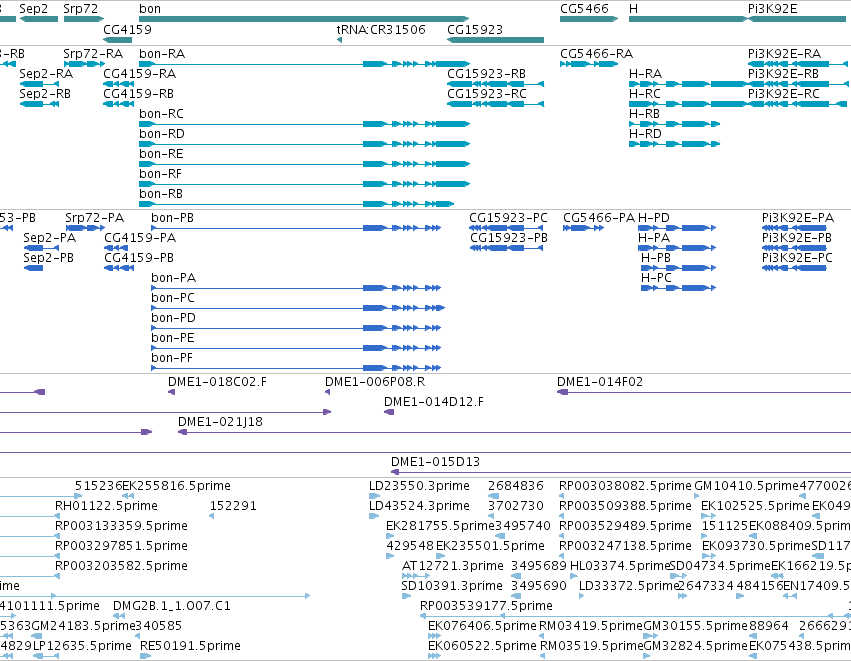
Task: Select the CG15923 gene bar
Action: pos(496,40)
